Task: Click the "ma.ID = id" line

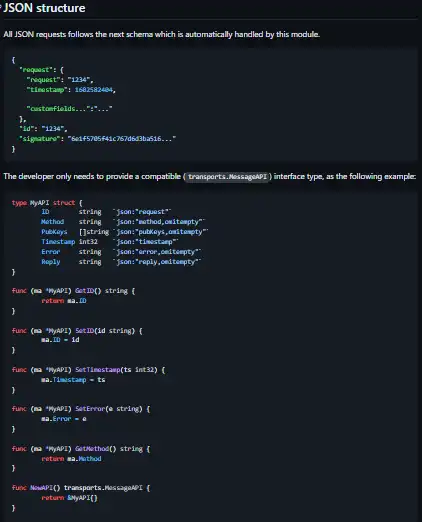Action: (60, 340)
